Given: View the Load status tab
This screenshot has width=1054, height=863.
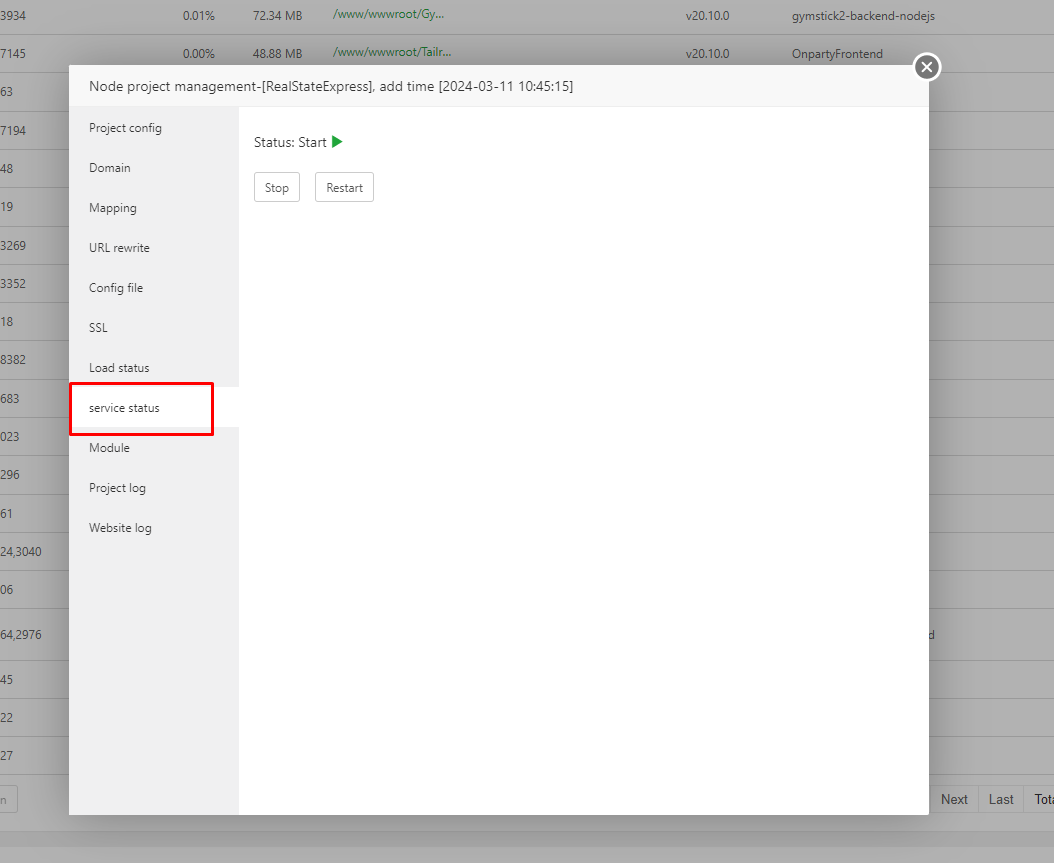Looking at the screenshot, I should pyautogui.click(x=153, y=368).
